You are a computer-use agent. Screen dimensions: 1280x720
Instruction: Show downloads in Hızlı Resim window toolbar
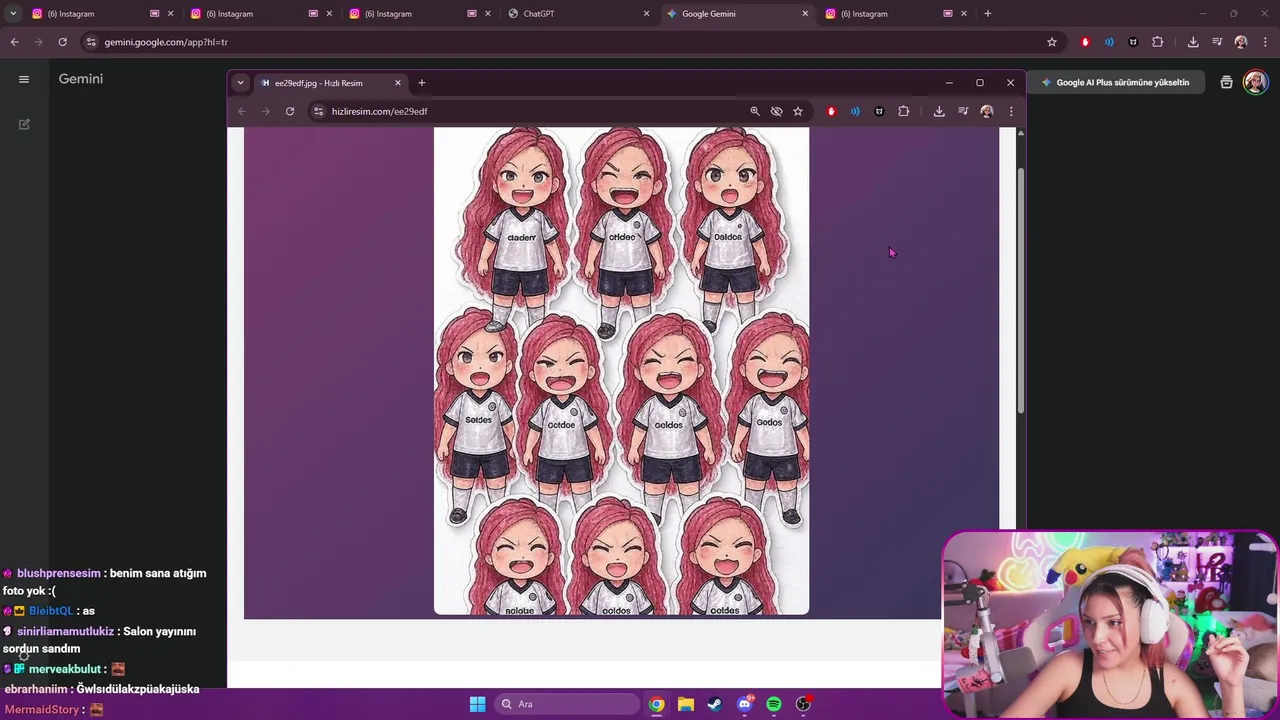point(939,111)
